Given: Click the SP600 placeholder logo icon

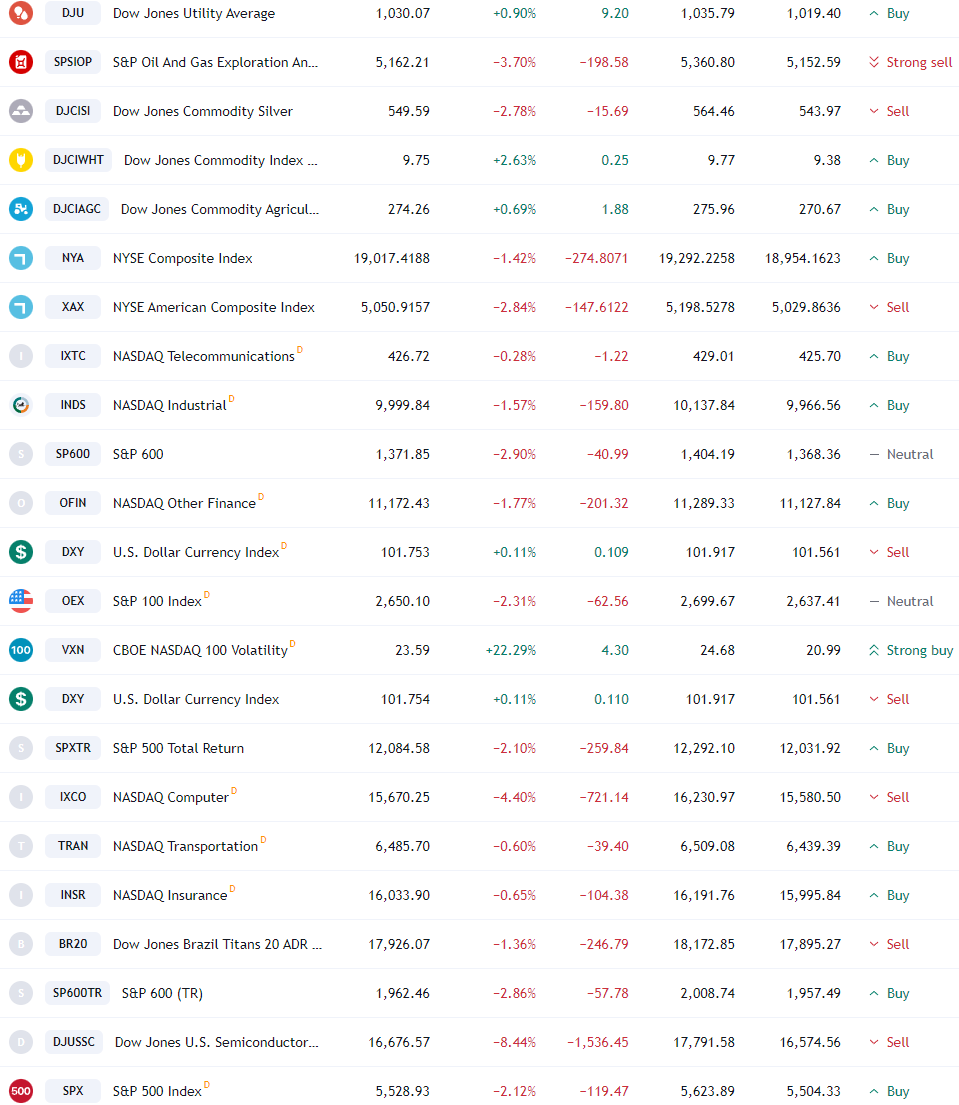Looking at the screenshot, I should point(21,454).
